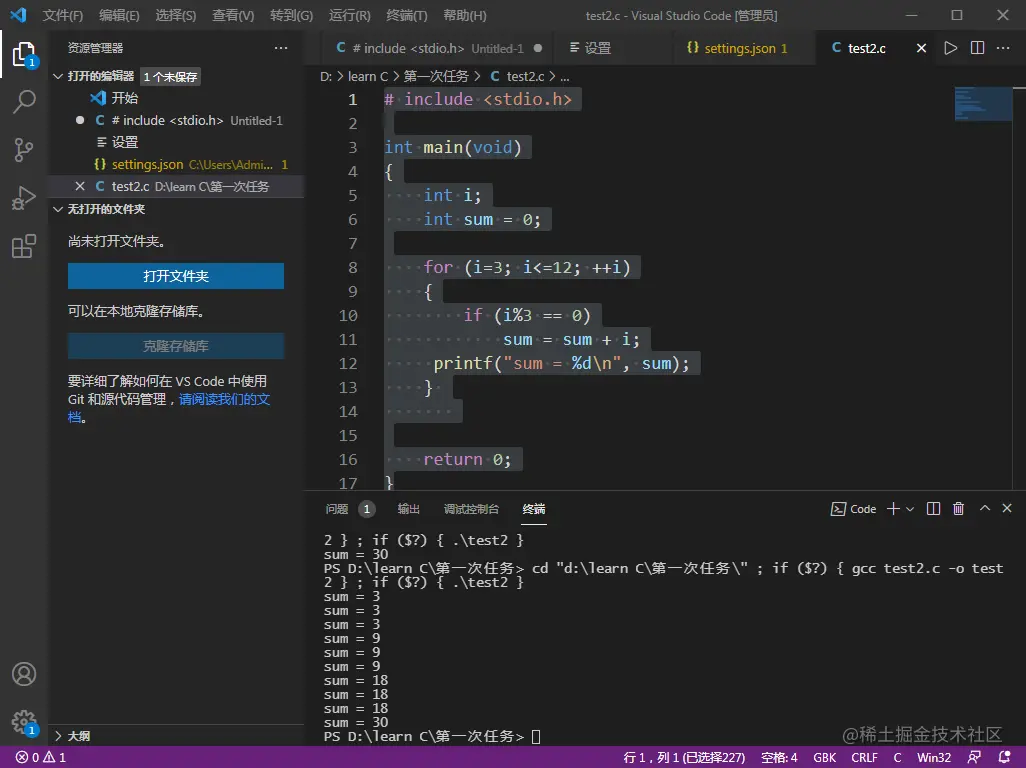Run code with the play button

(x=950, y=48)
